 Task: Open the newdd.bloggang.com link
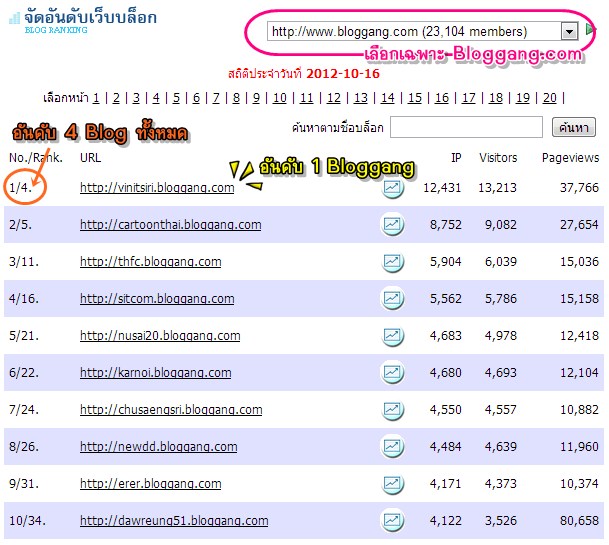(159, 446)
